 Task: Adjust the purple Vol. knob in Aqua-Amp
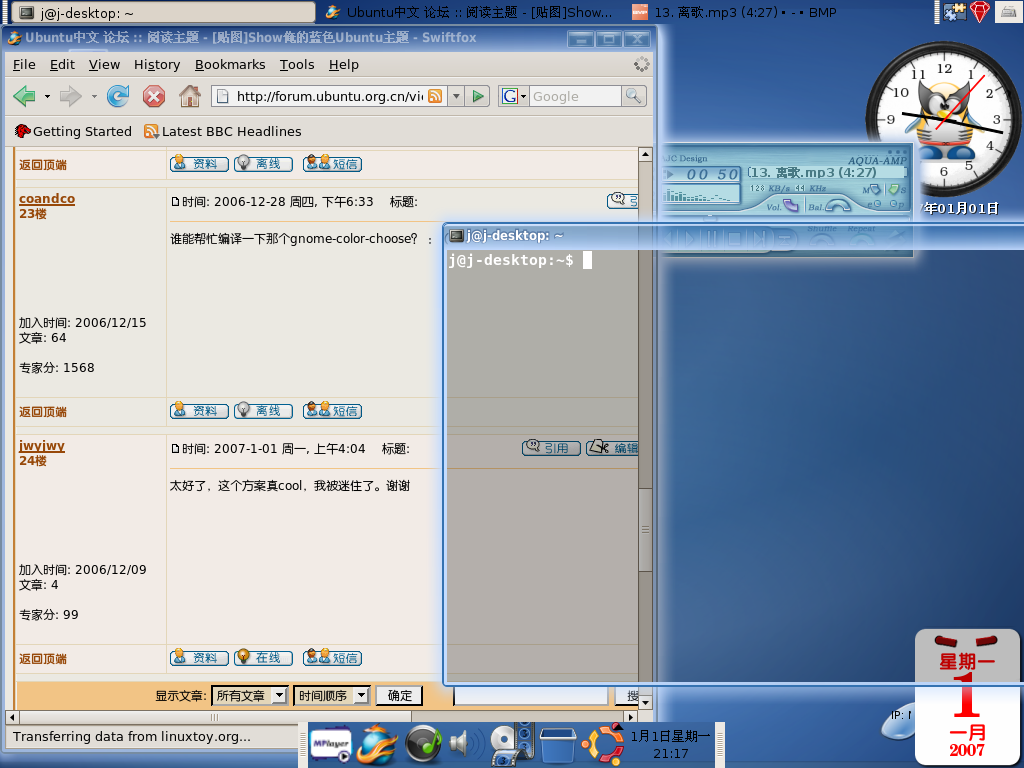(x=790, y=206)
